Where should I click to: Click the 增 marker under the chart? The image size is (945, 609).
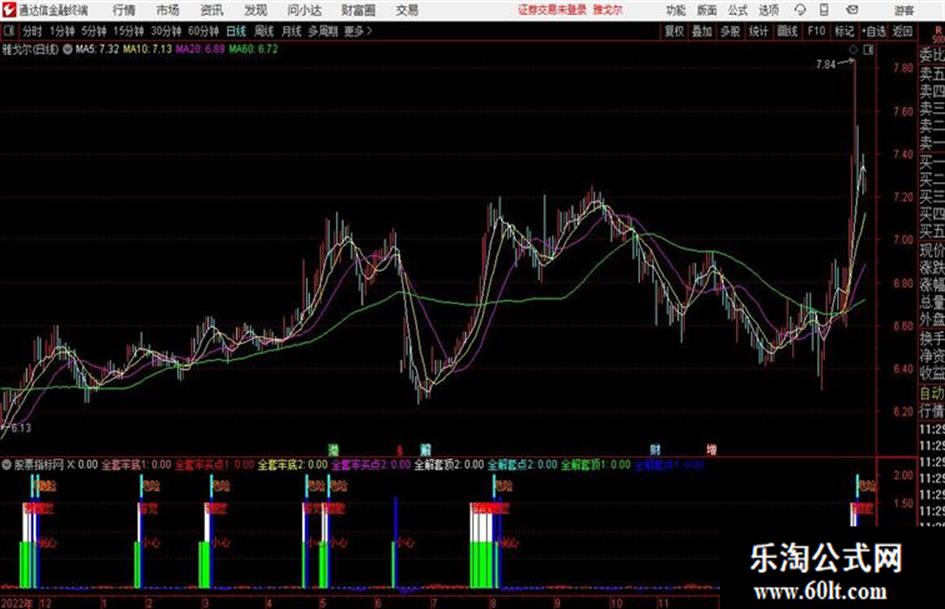[x=712, y=449]
